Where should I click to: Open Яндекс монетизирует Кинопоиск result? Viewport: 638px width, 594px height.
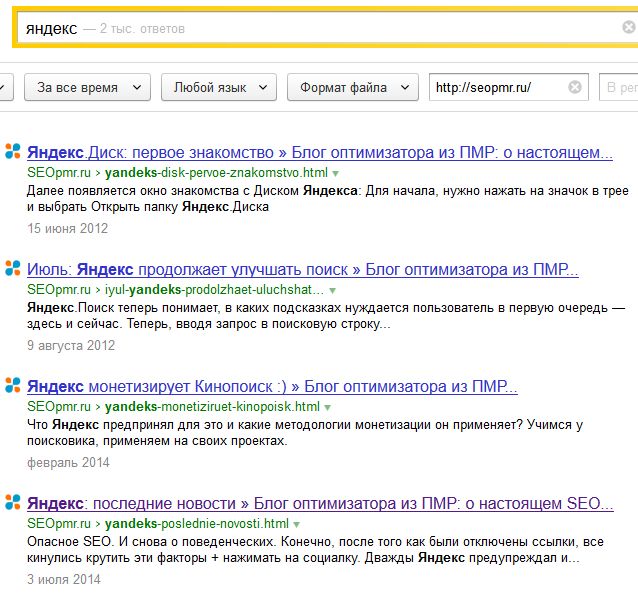point(272,387)
